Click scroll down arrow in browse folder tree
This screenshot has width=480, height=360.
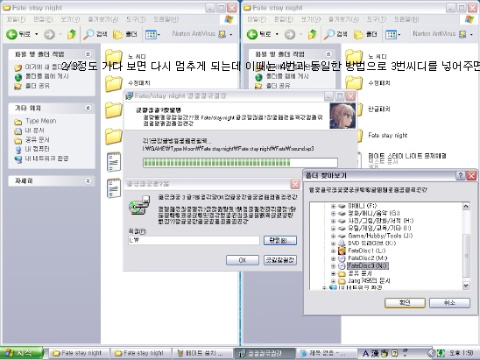click(466, 286)
